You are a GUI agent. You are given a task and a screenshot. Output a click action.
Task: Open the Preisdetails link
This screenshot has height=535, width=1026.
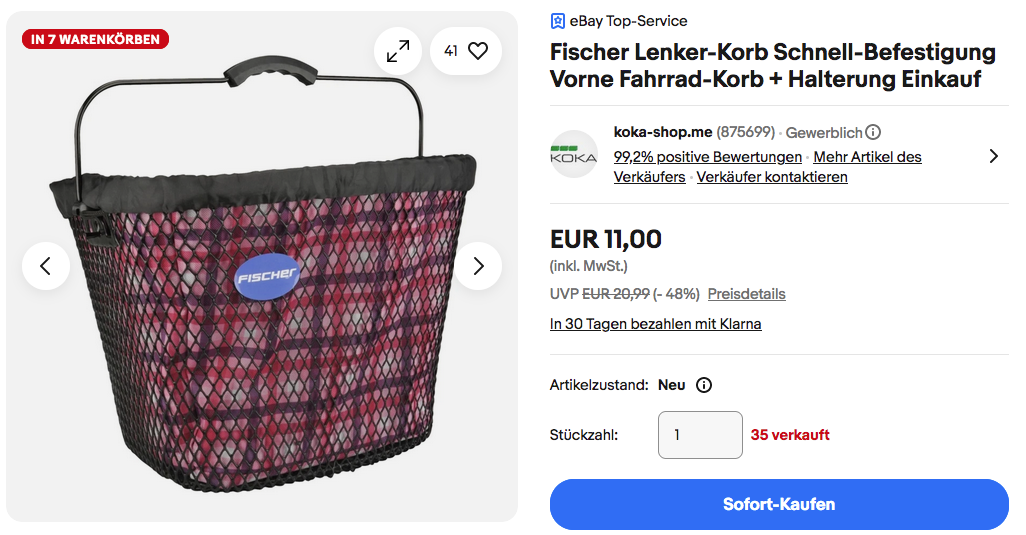tap(746, 294)
